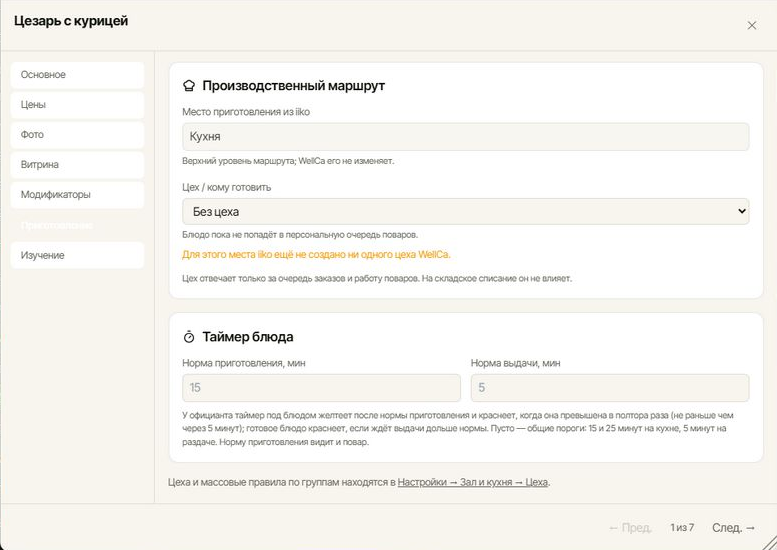Click the 1 из 7 counter
Image resolution: width=777 pixels, height=550 pixels.
click(682, 528)
